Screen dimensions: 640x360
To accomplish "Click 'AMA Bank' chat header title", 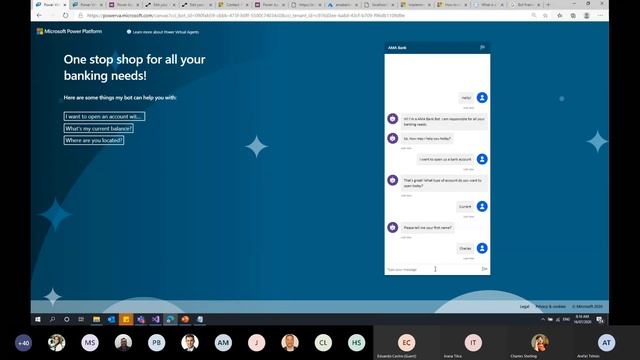I will point(397,48).
